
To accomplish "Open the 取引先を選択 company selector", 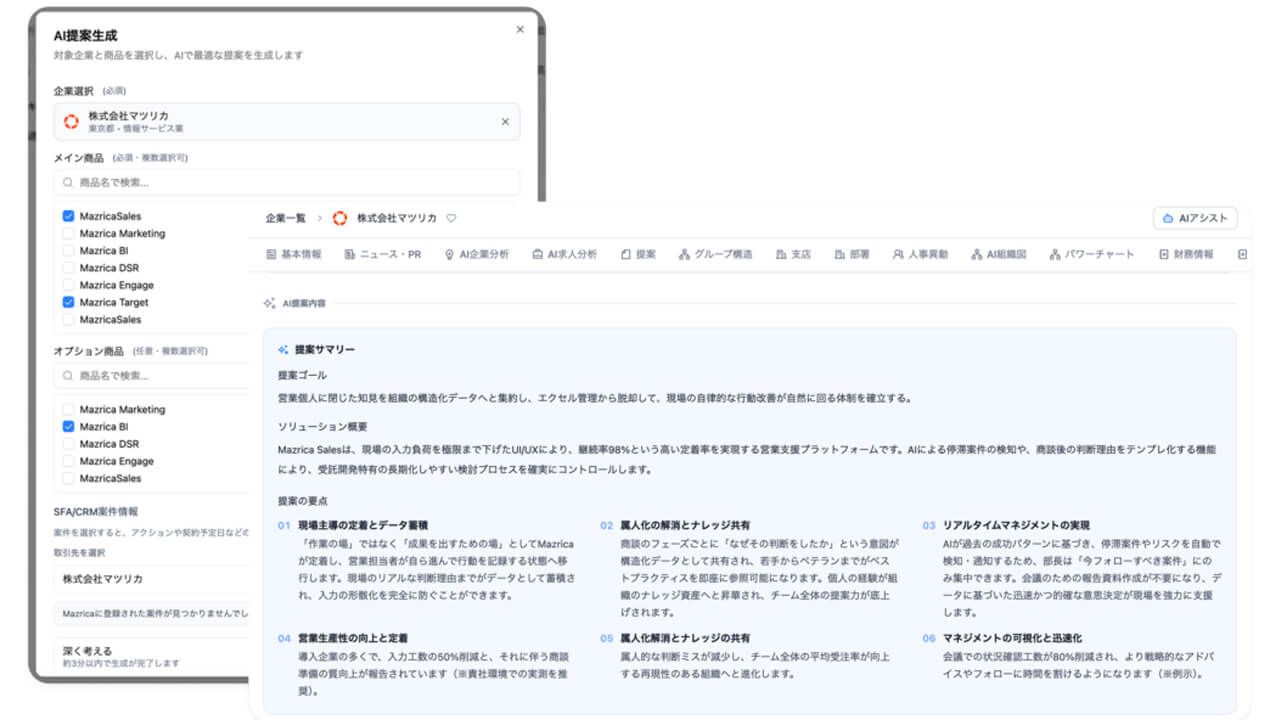I will pyautogui.click(x=152, y=579).
